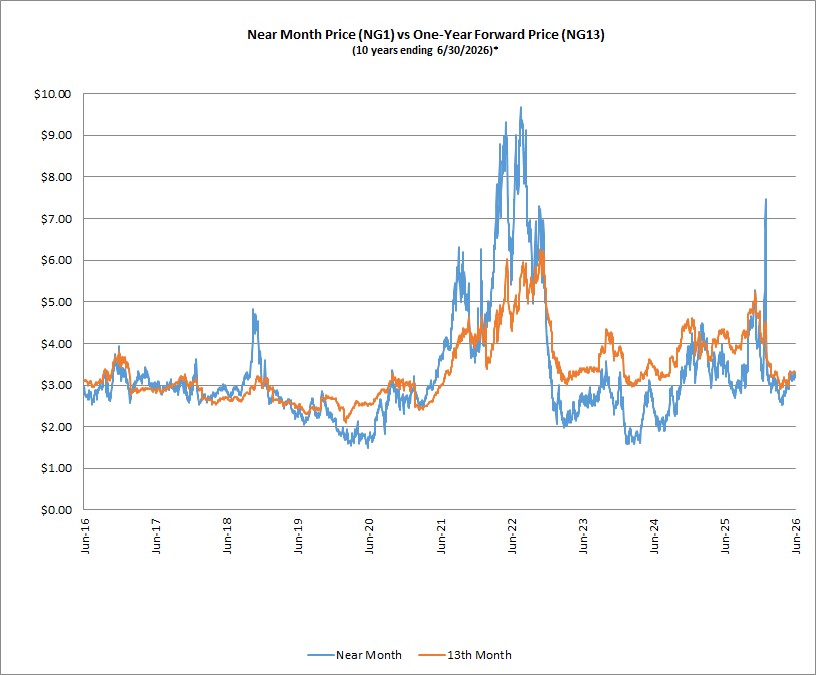
Task: Select the $3.00 y-axis label
Action: coord(56,385)
